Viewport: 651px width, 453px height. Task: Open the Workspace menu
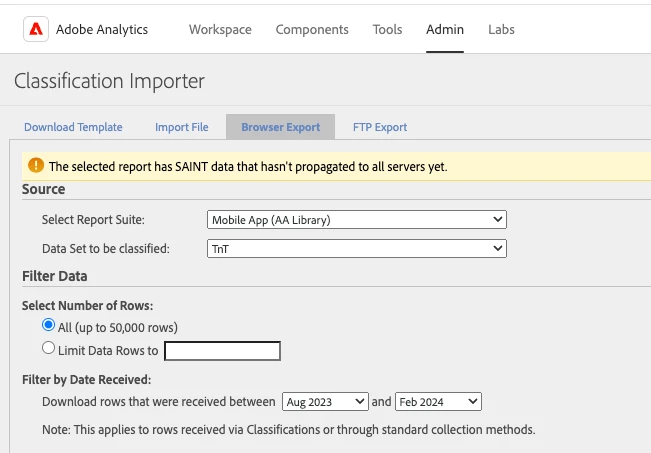coord(220,29)
